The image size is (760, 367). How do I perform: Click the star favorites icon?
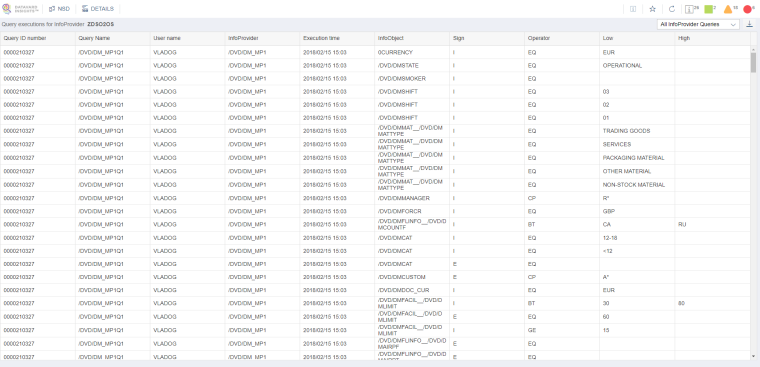tap(652, 9)
